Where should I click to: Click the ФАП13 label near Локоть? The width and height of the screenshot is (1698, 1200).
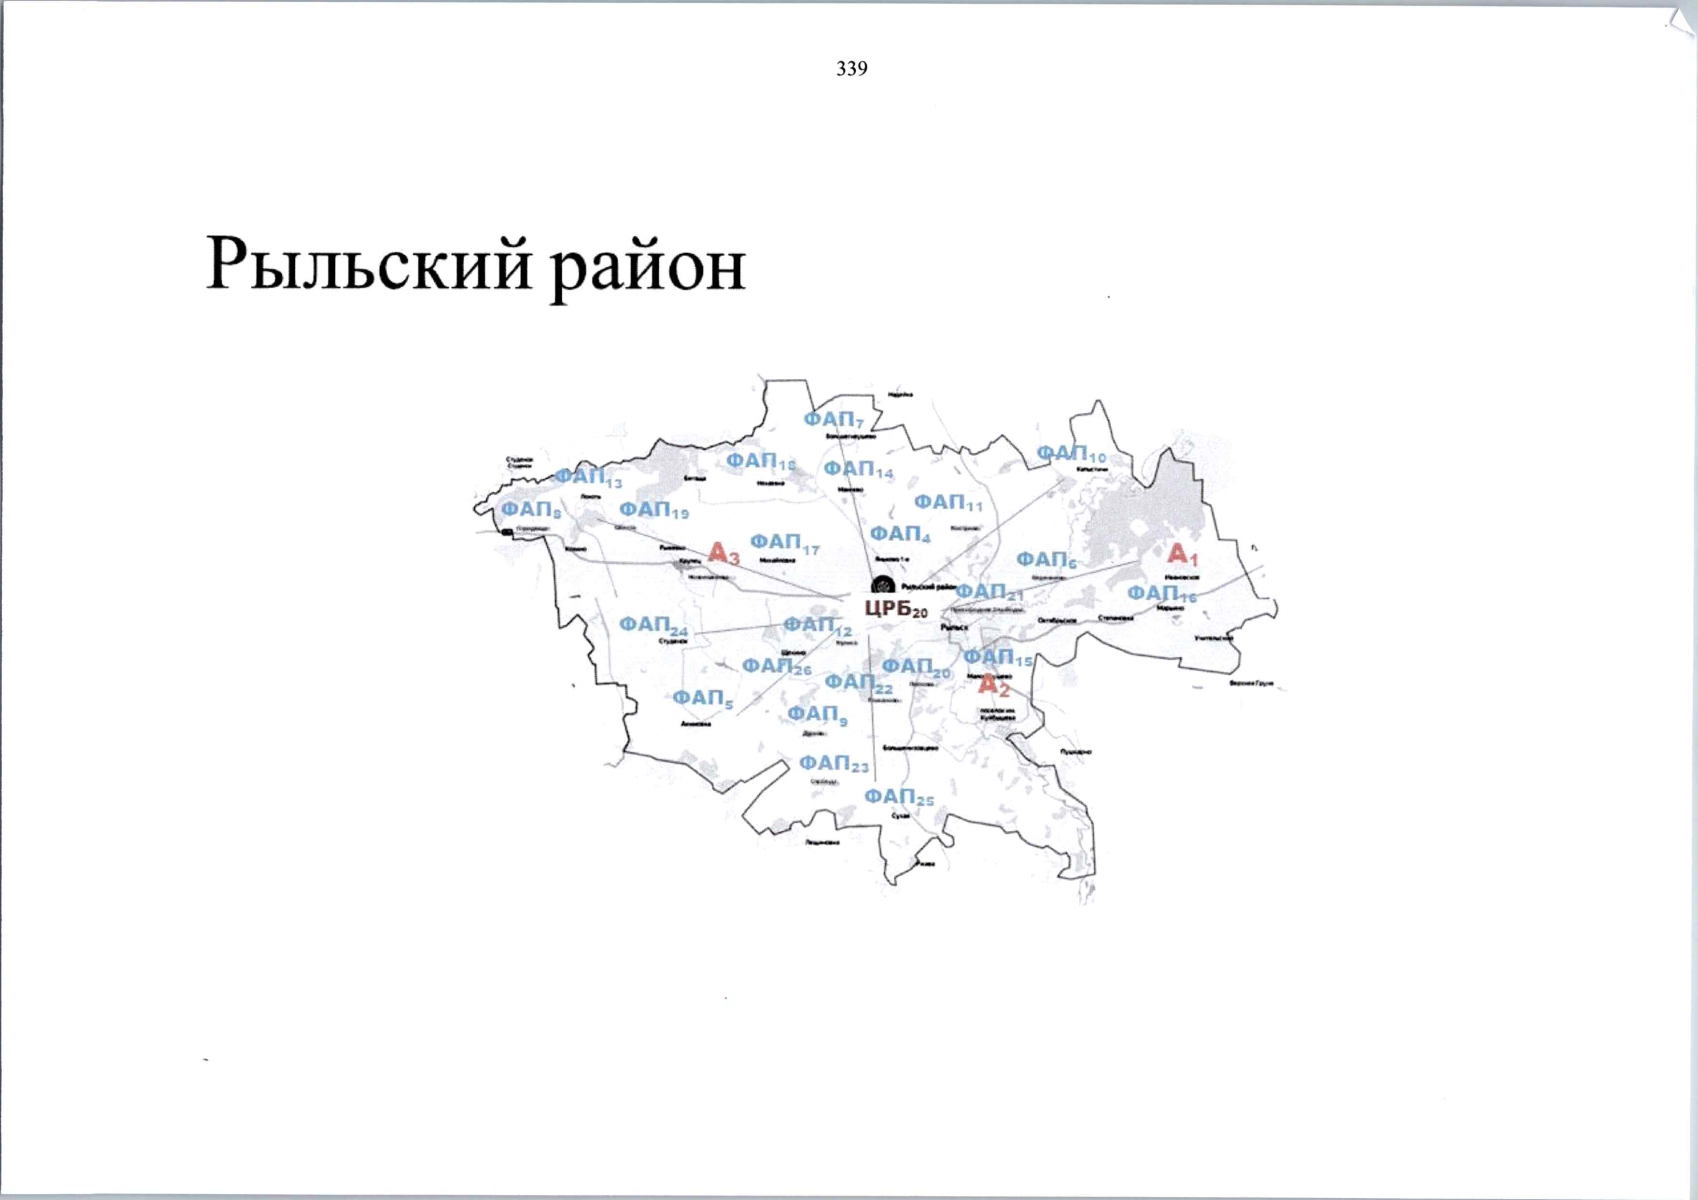pyautogui.click(x=588, y=479)
